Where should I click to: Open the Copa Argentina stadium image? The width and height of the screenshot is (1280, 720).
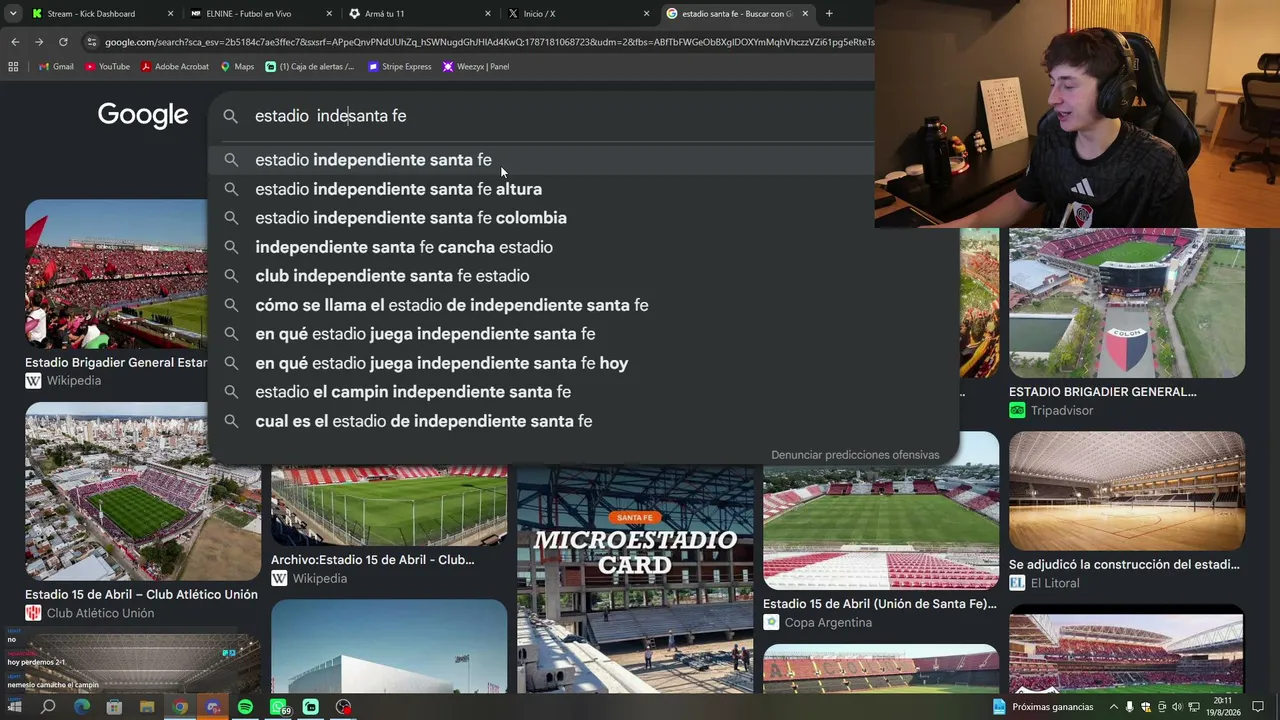(881, 510)
